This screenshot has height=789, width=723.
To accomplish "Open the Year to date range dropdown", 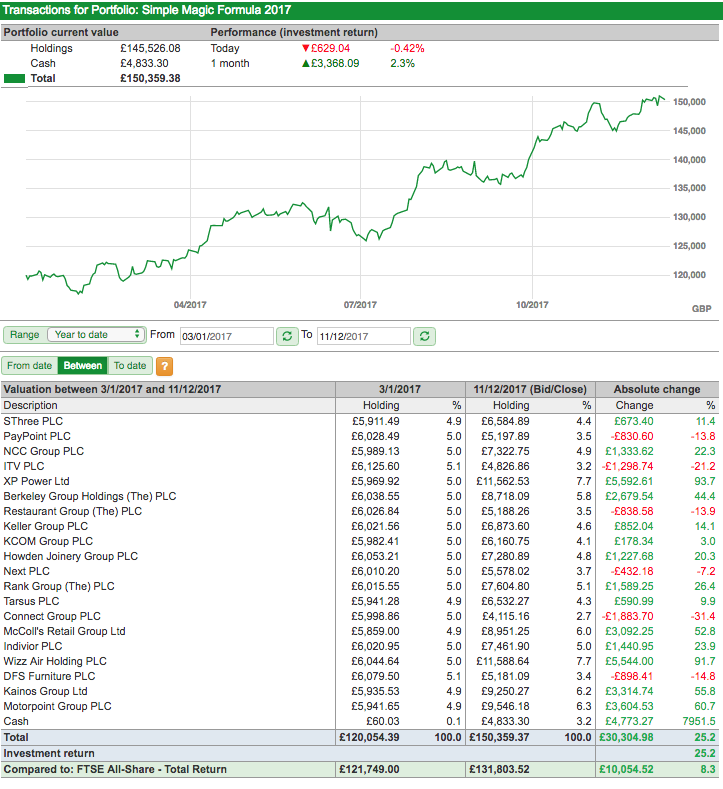I will pos(95,335).
